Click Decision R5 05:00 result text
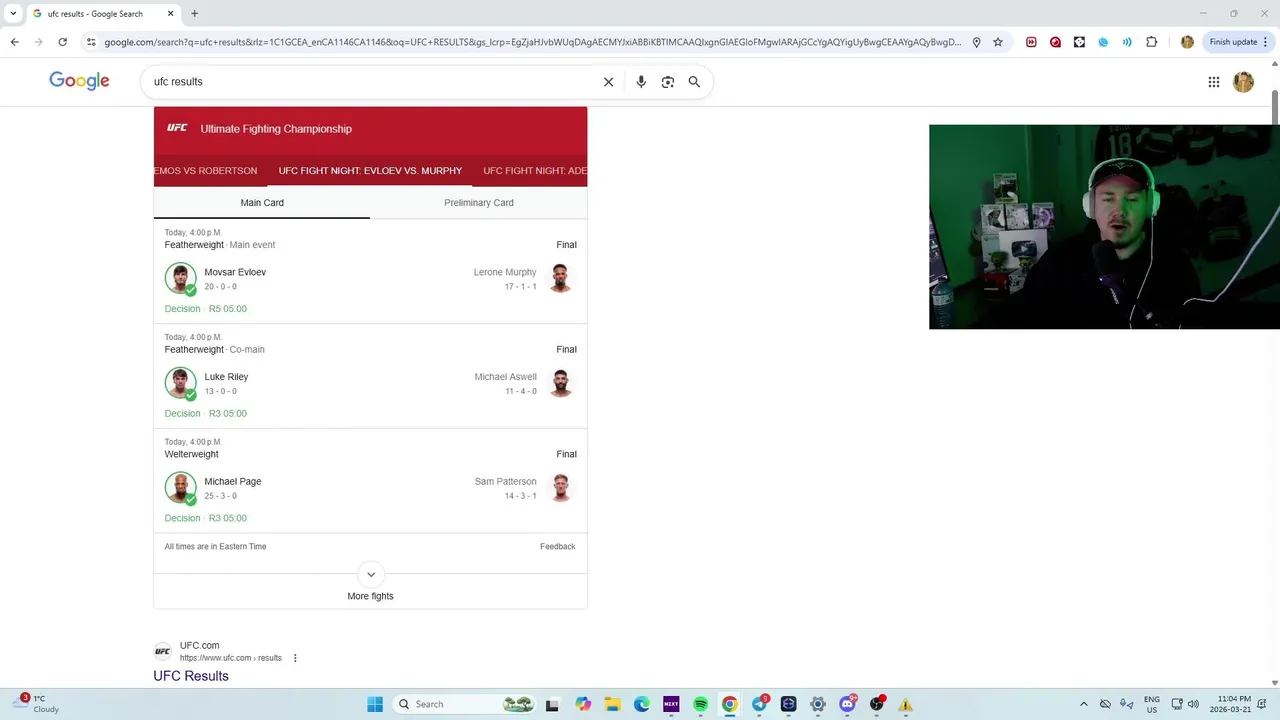 pyautogui.click(x=206, y=309)
